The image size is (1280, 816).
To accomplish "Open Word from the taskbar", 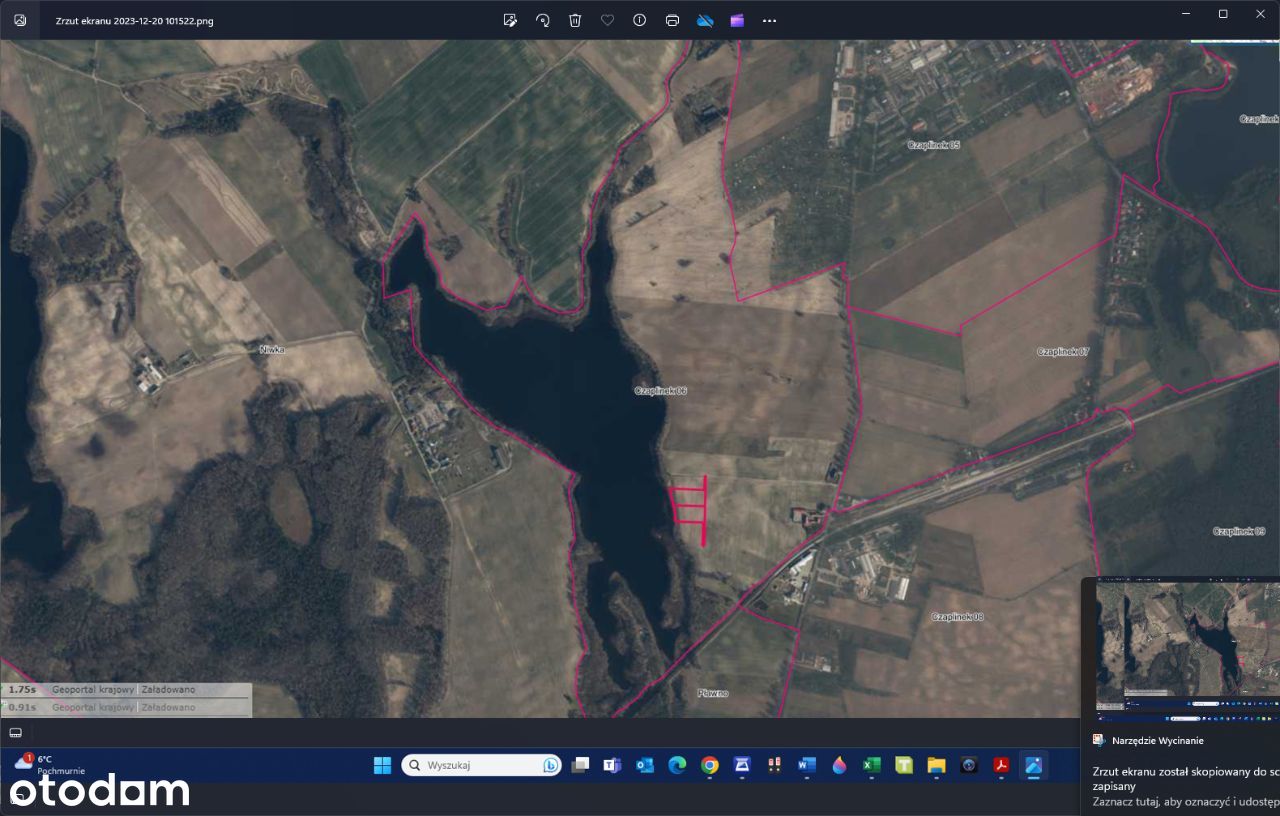I will [x=806, y=765].
